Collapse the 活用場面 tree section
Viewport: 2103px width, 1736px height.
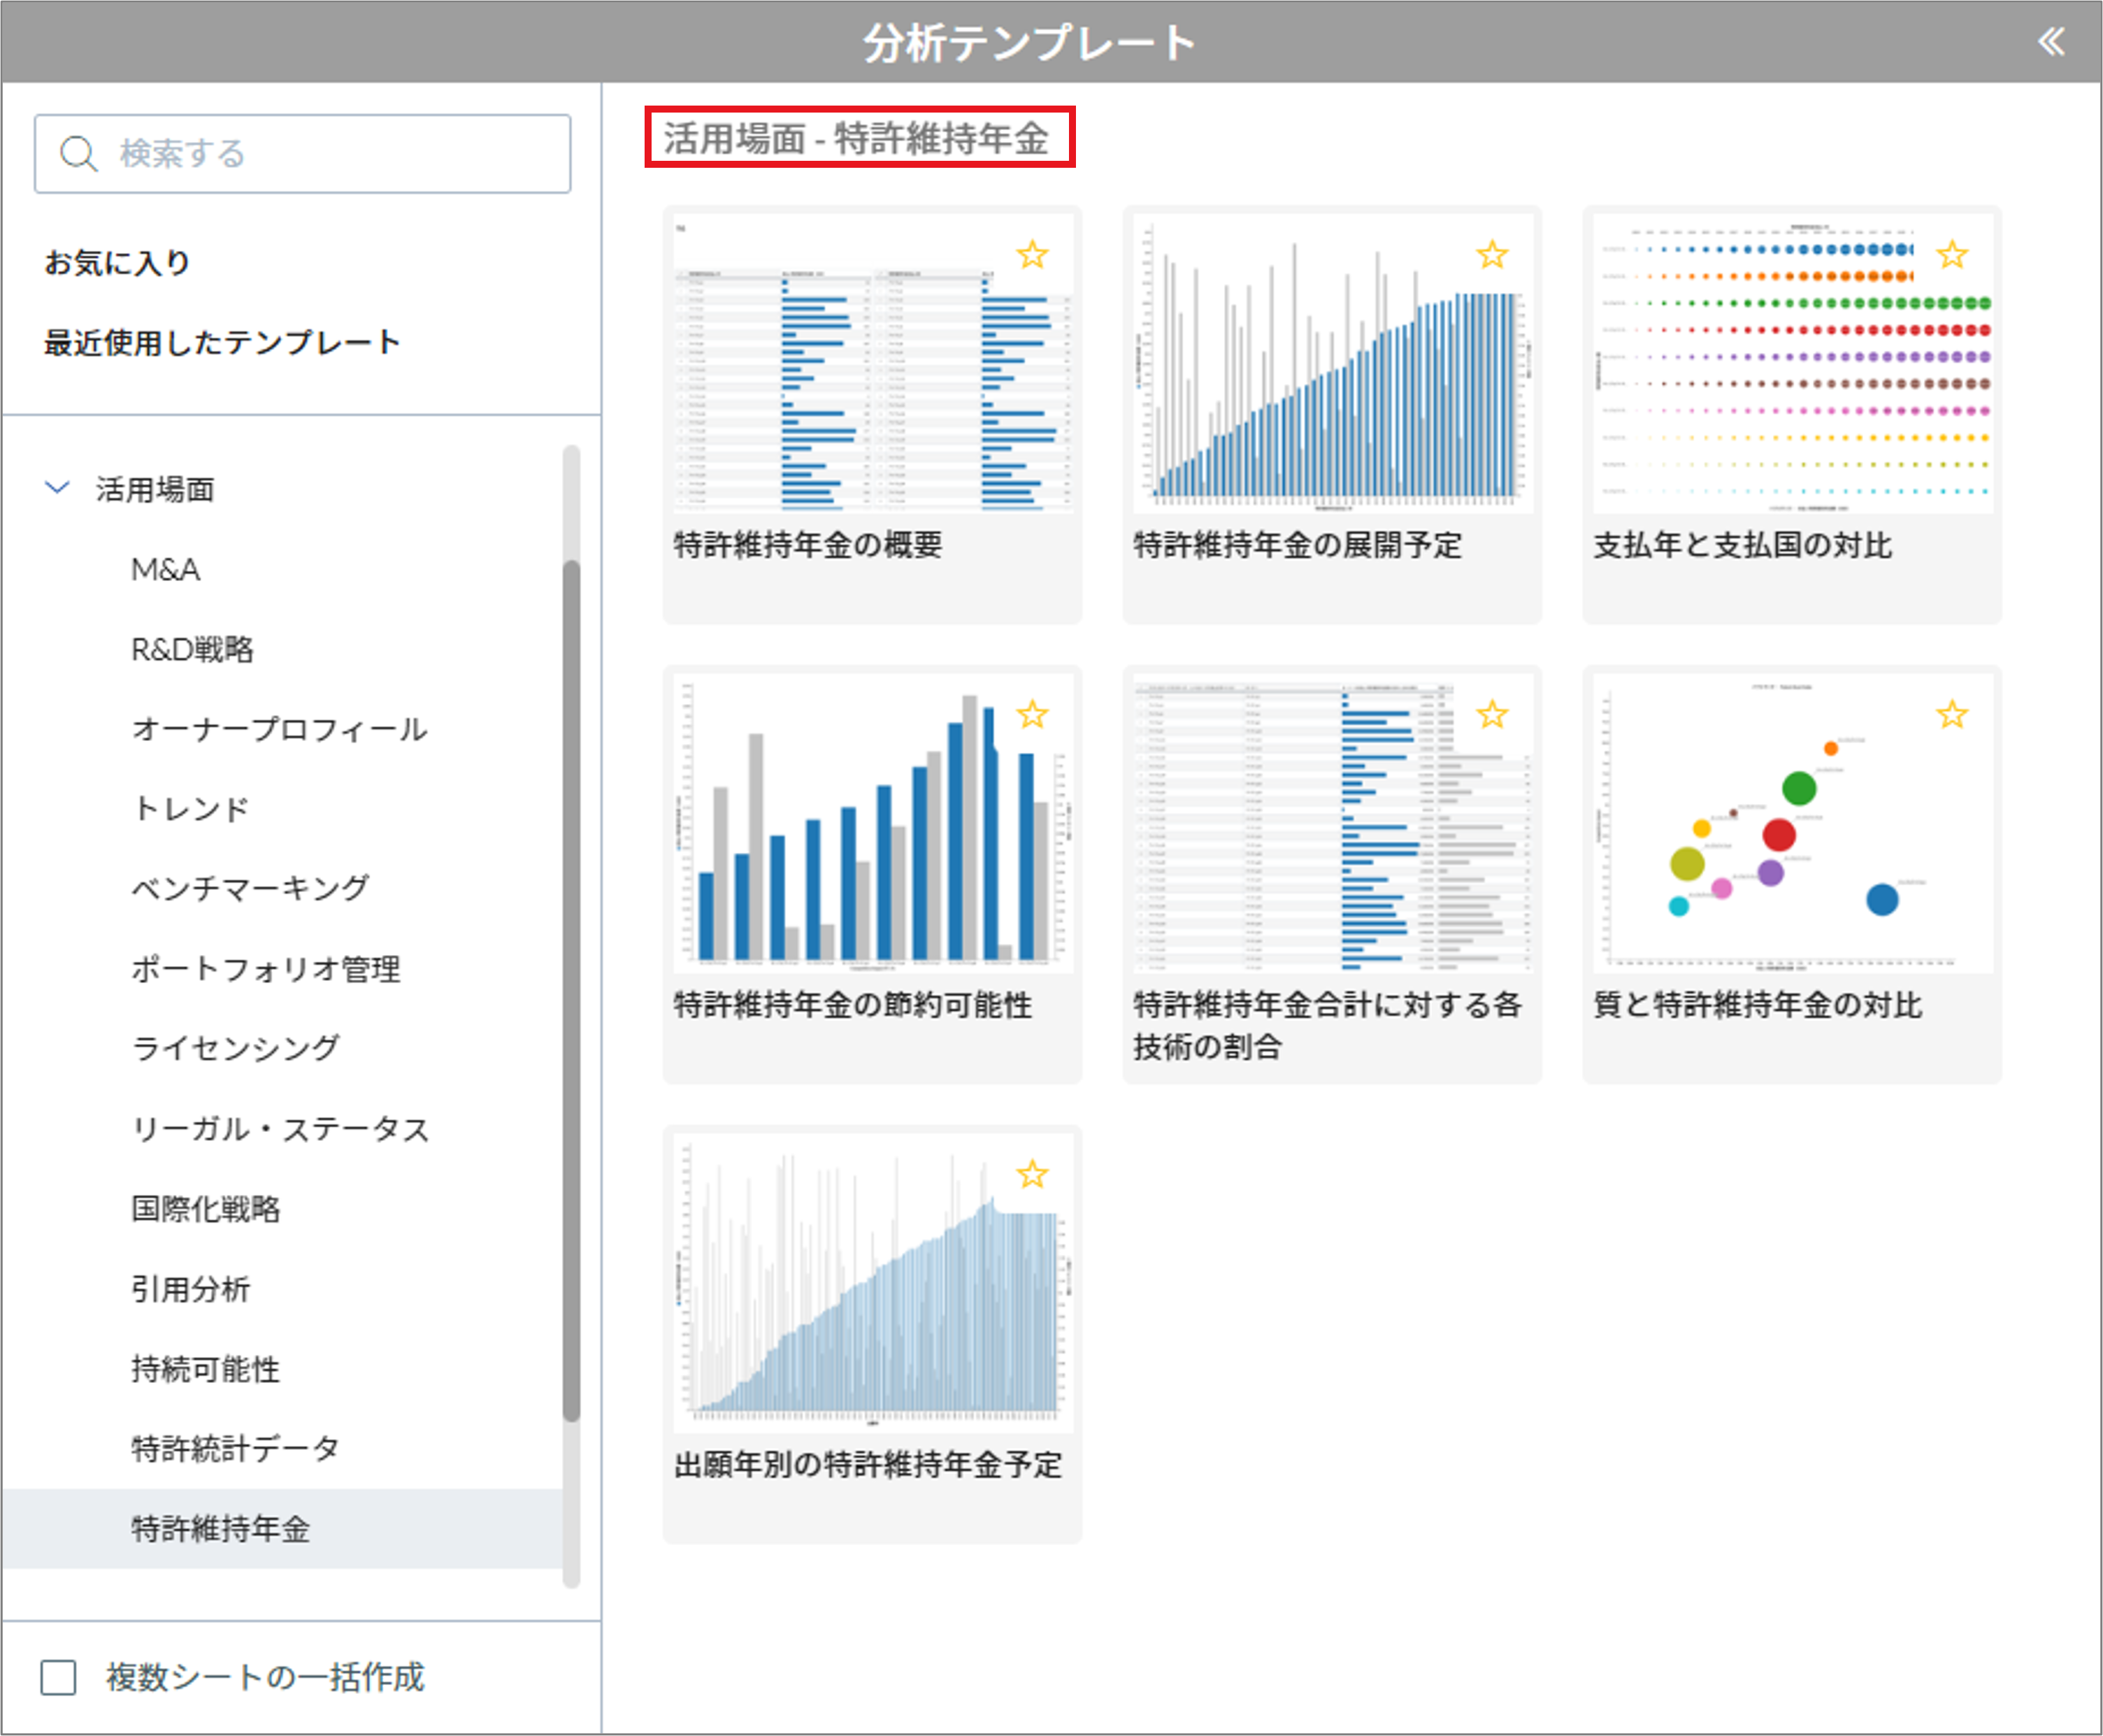(x=57, y=488)
